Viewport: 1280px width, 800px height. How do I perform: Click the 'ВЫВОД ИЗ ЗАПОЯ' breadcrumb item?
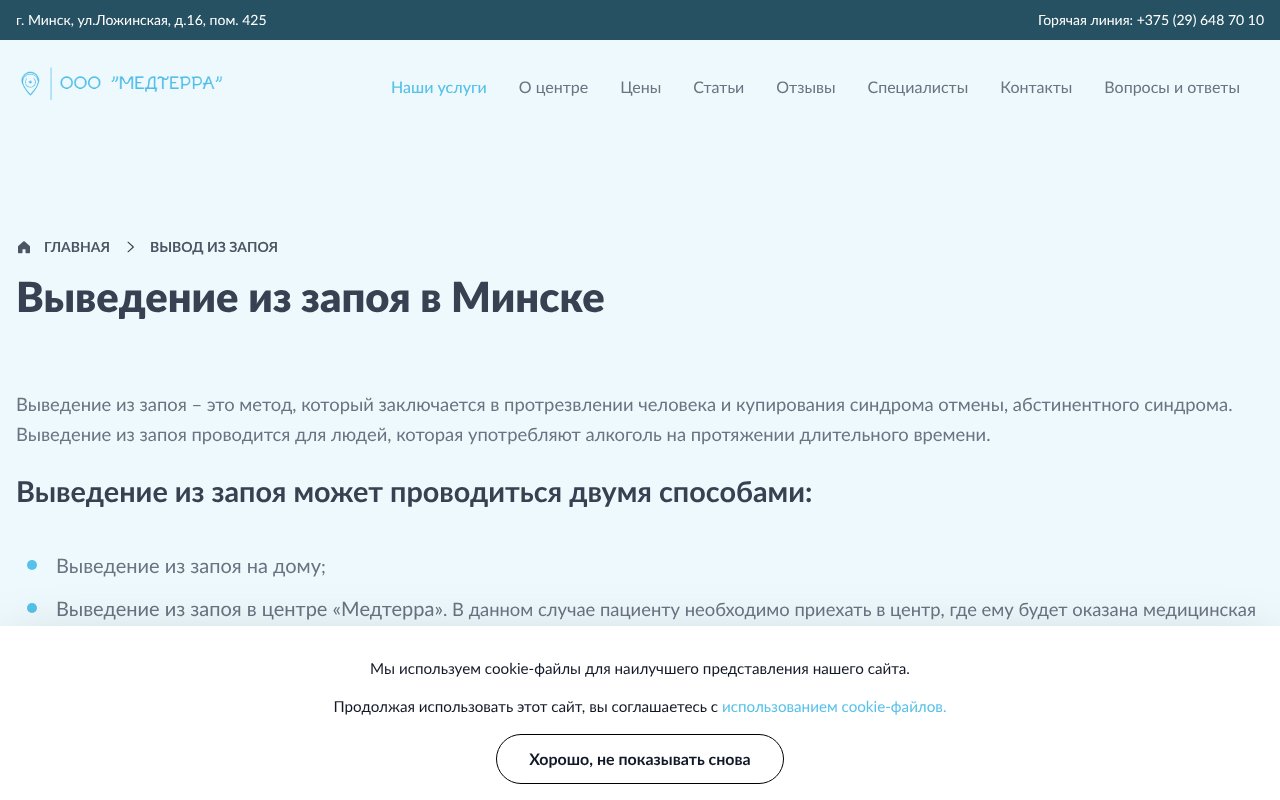click(x=214, y=246)
